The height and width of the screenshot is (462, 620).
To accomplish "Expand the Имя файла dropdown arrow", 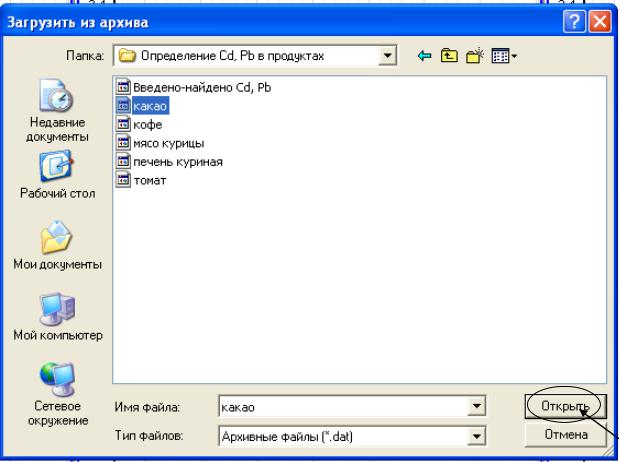I will coord(476,406).
